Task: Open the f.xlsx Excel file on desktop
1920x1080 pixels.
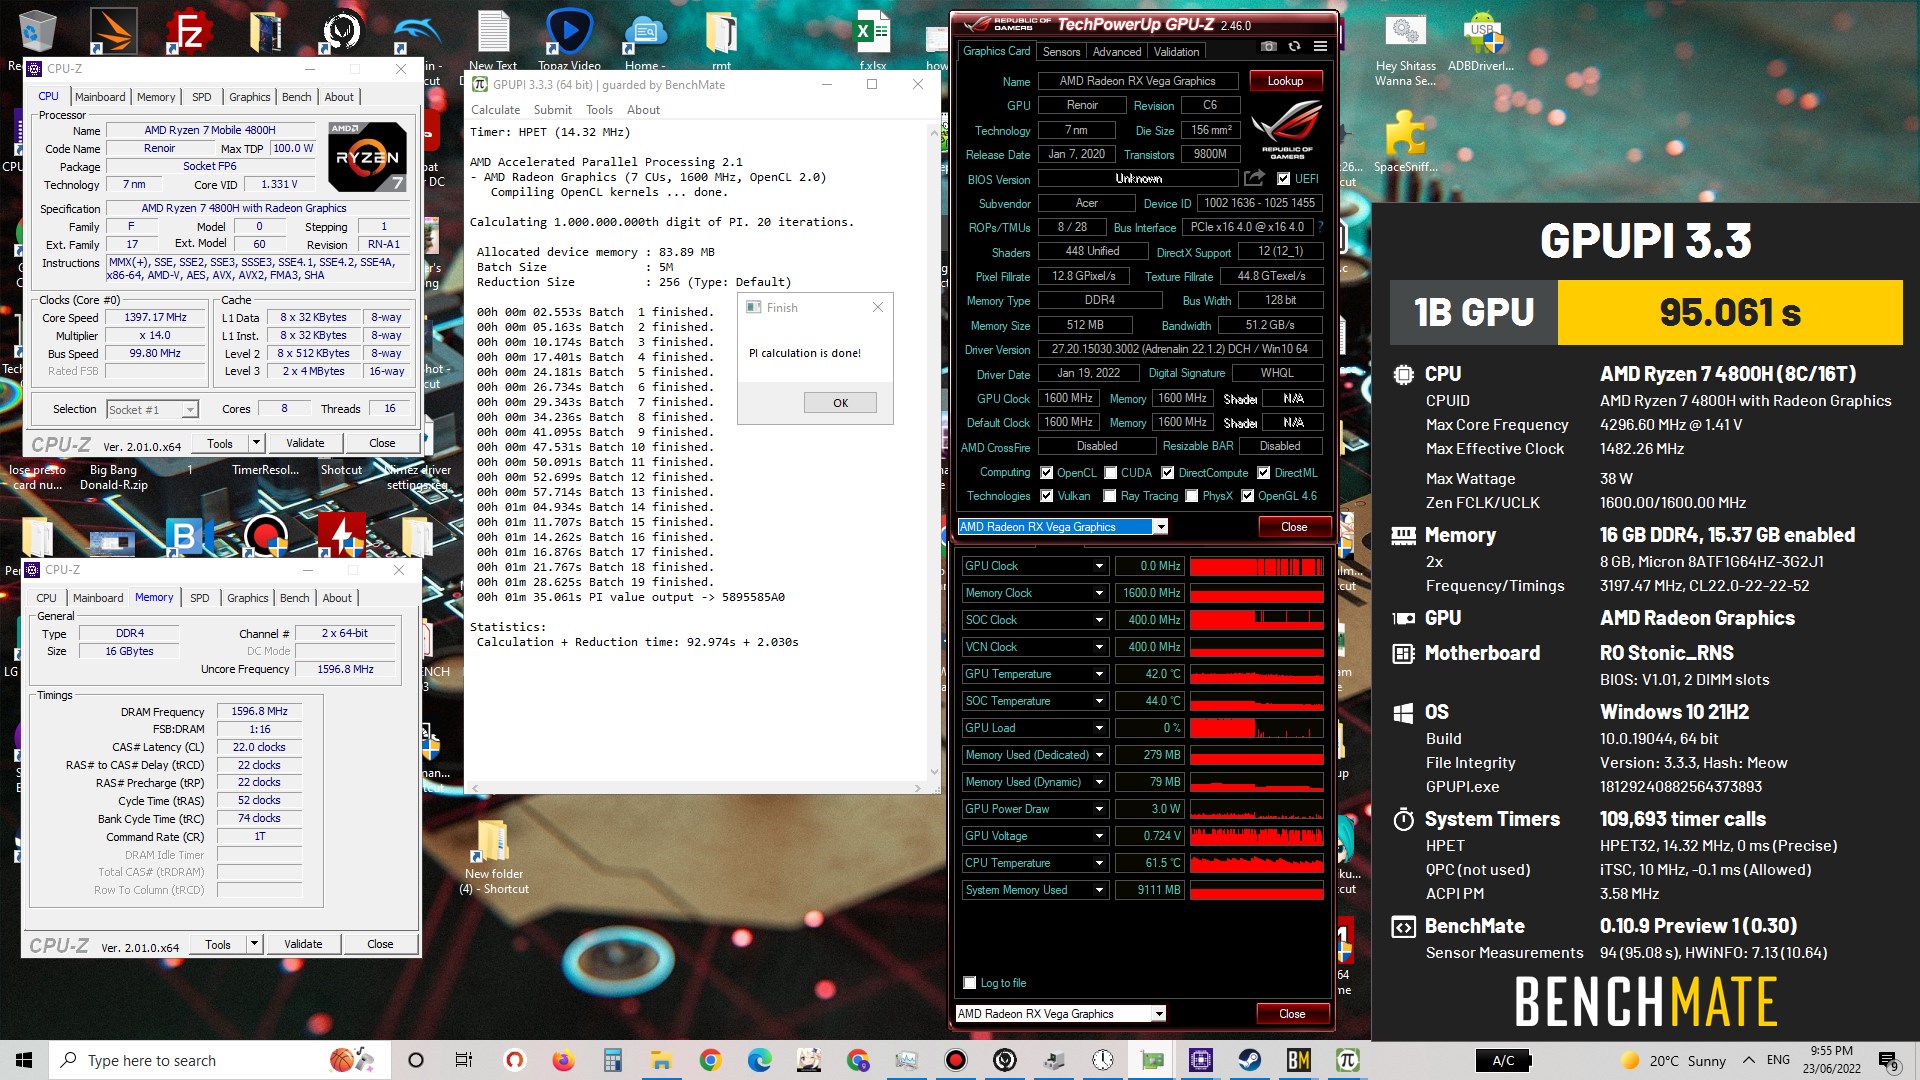Action: [x=873, y=38]
